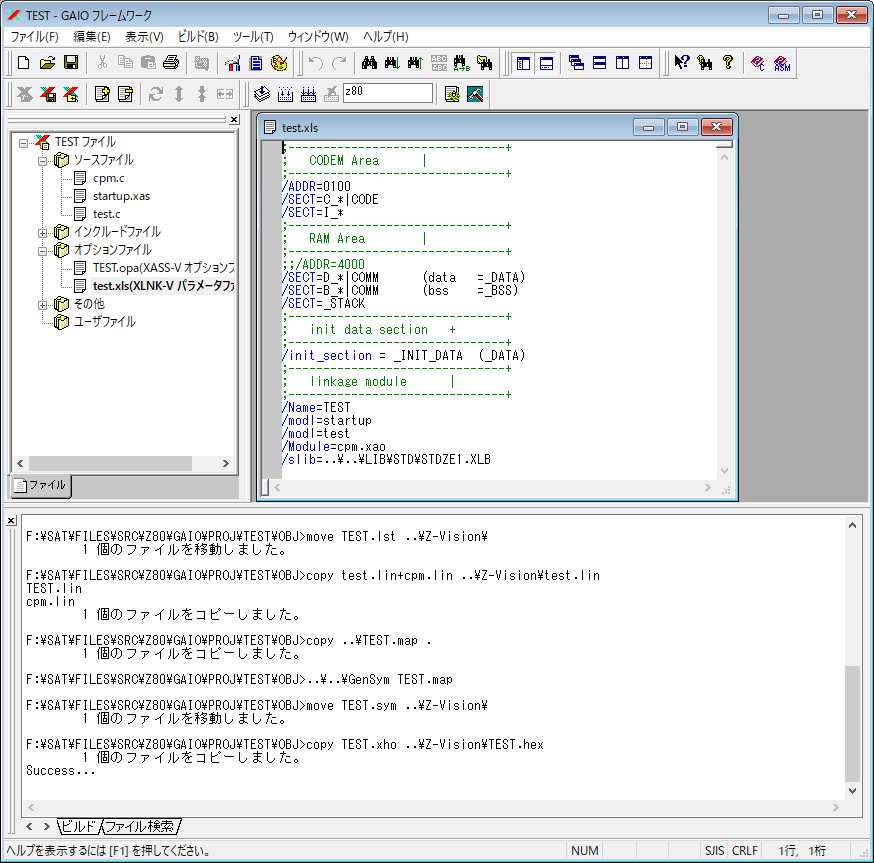This screenshot has width=874, height=863.
Task: Click the context help arrow-question icon
Action: [x=682, y=63]
